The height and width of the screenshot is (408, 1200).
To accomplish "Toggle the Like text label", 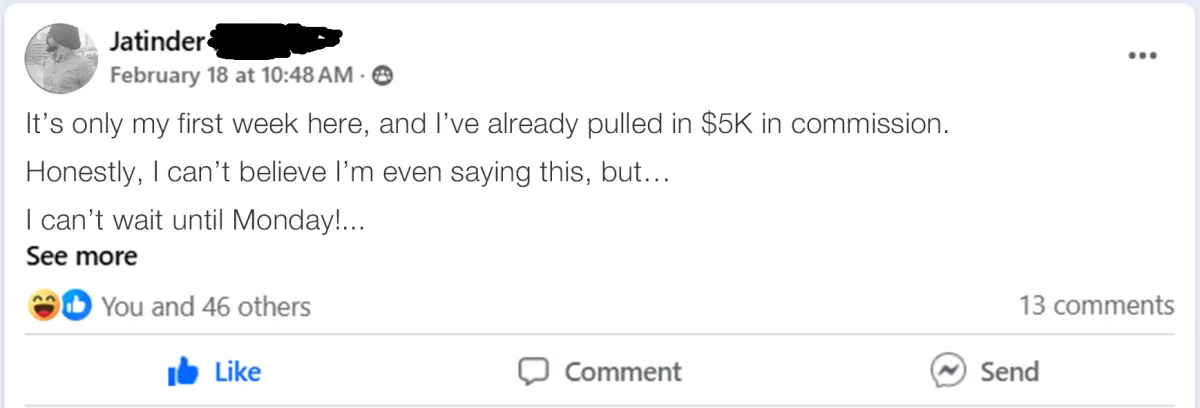I will coord(238,372).
